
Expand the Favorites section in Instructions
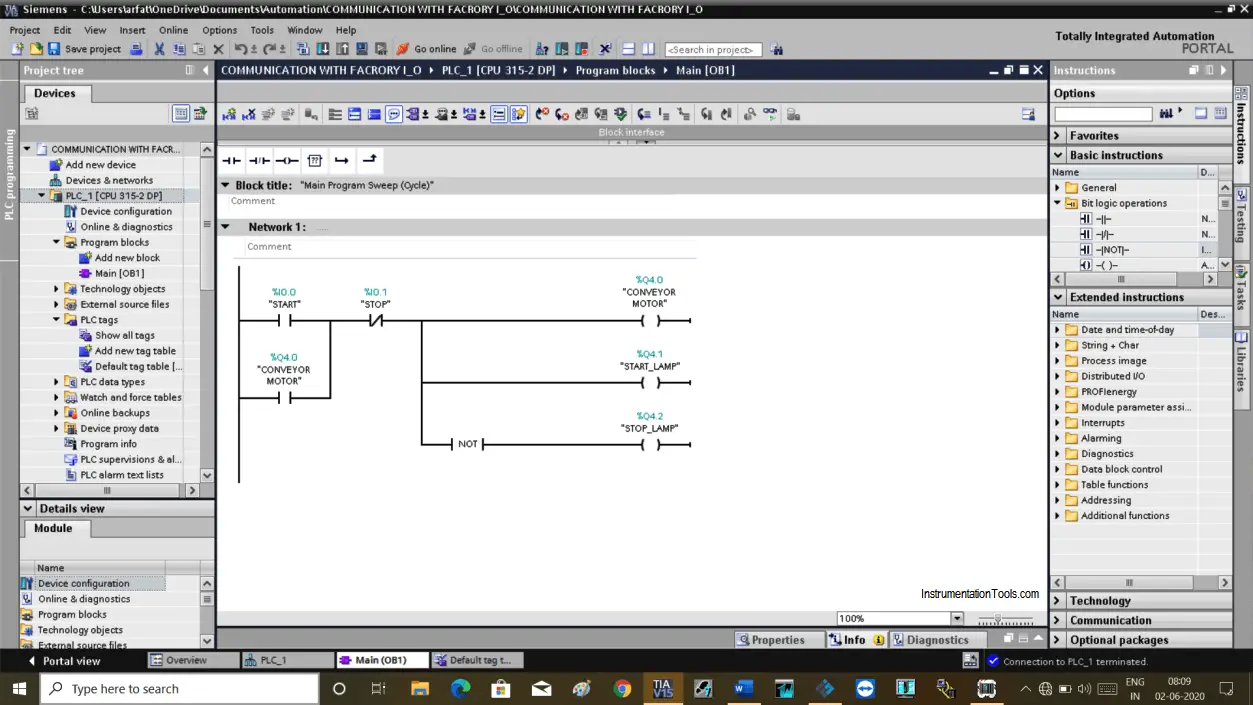pos(1058,136)
